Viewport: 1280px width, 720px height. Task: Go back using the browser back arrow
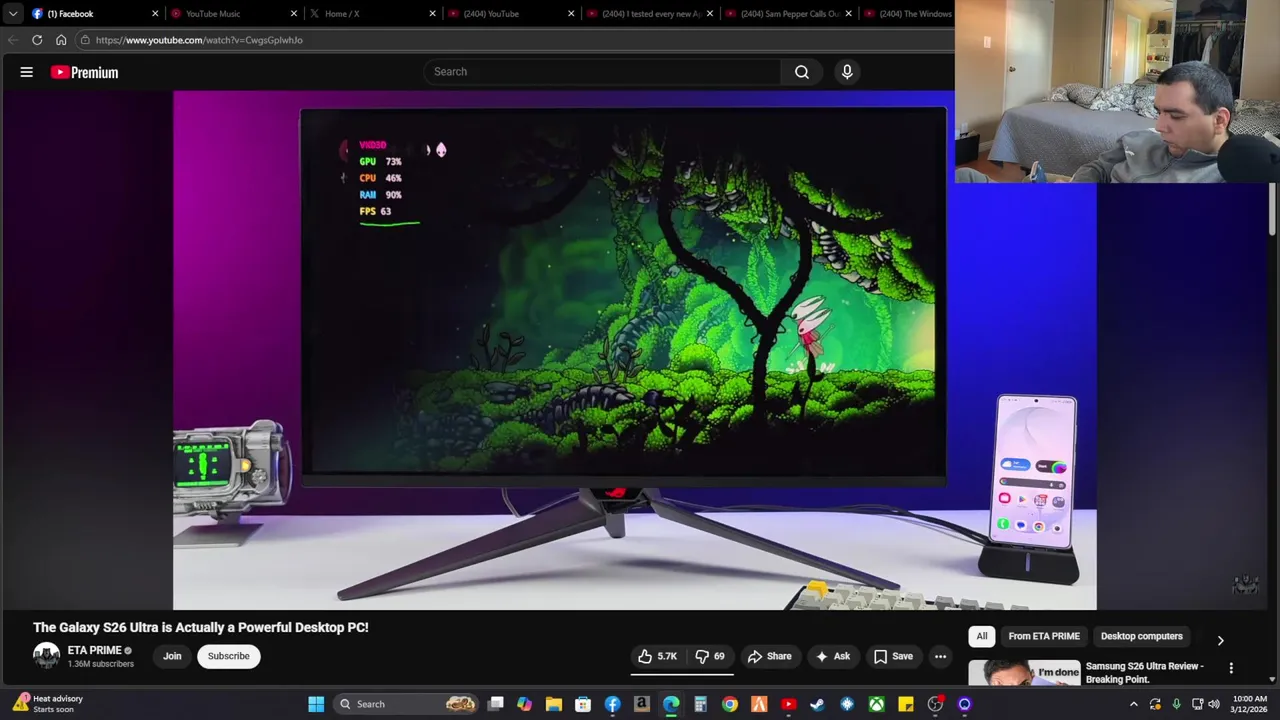coord(13,40)
